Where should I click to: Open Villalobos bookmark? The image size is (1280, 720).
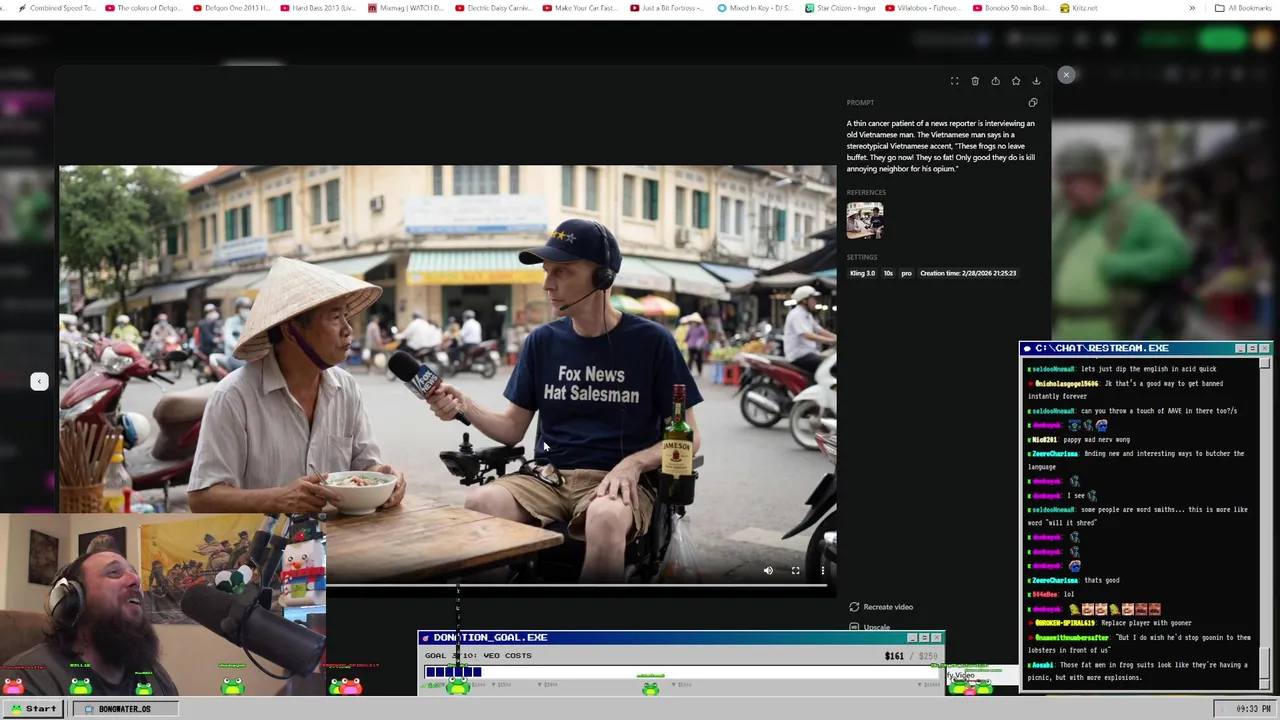924,8
